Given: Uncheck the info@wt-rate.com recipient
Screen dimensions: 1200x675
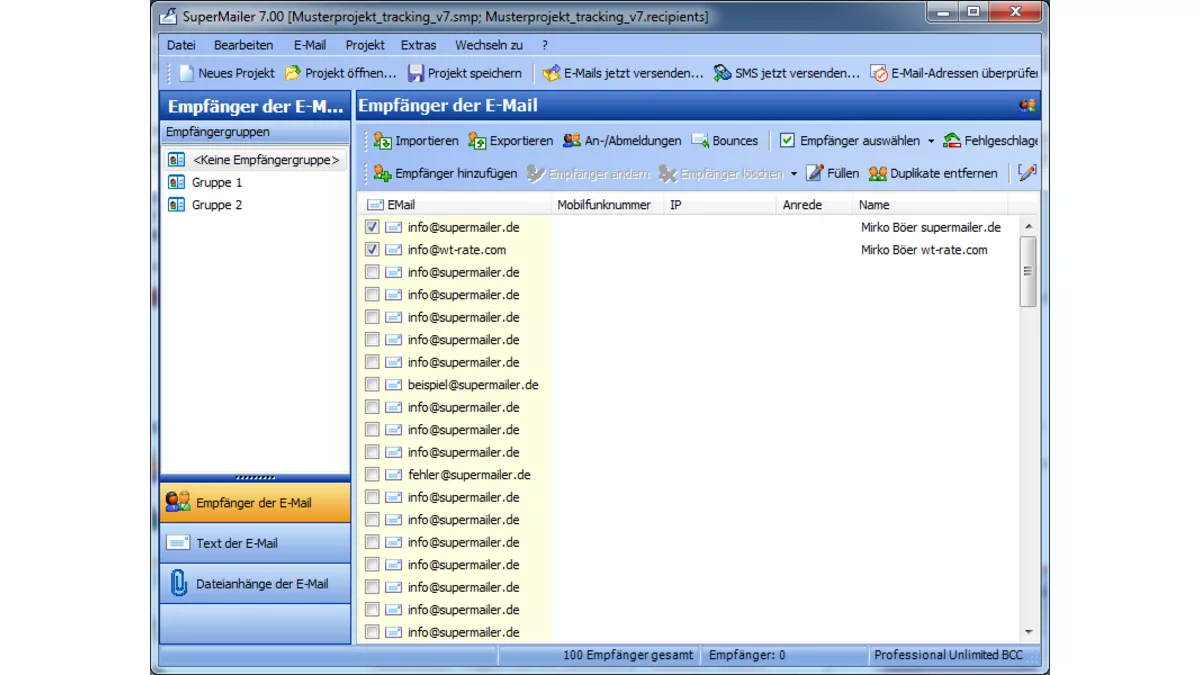Looking at the screenshot, I should pos(371,249).
